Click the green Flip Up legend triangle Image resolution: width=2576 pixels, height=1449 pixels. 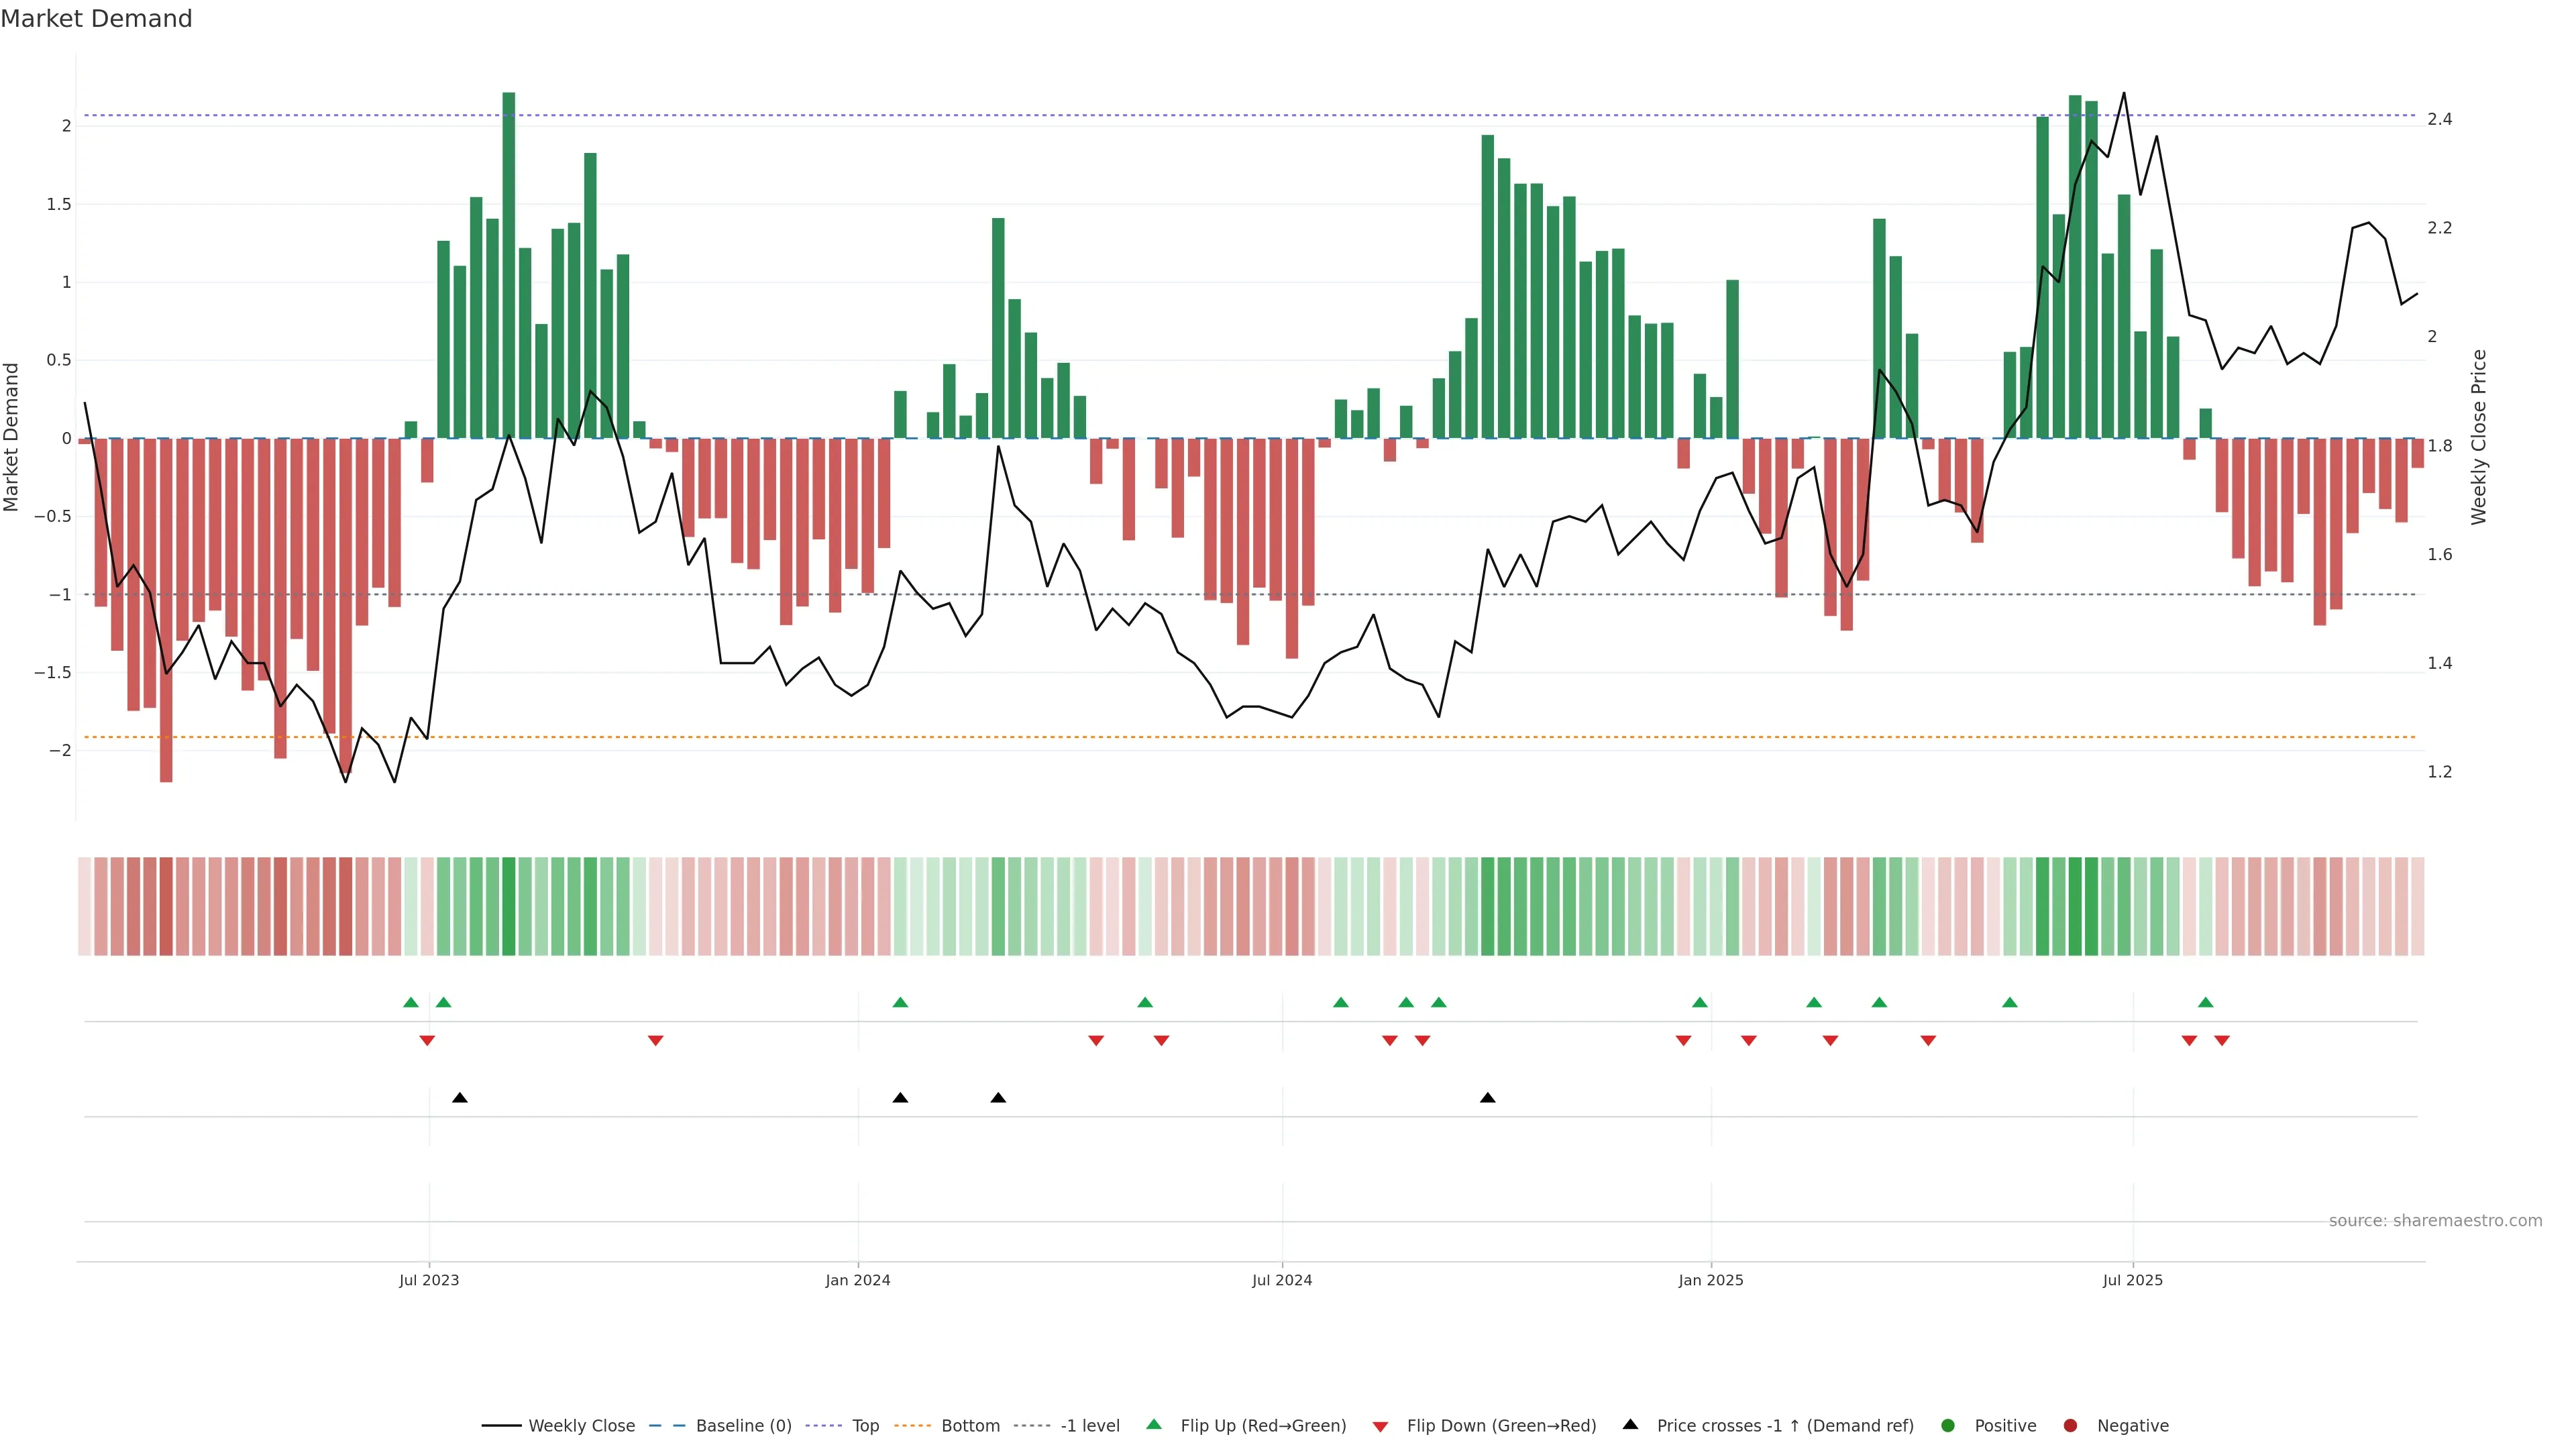pyautogui.click(x=1153, y=1424)
